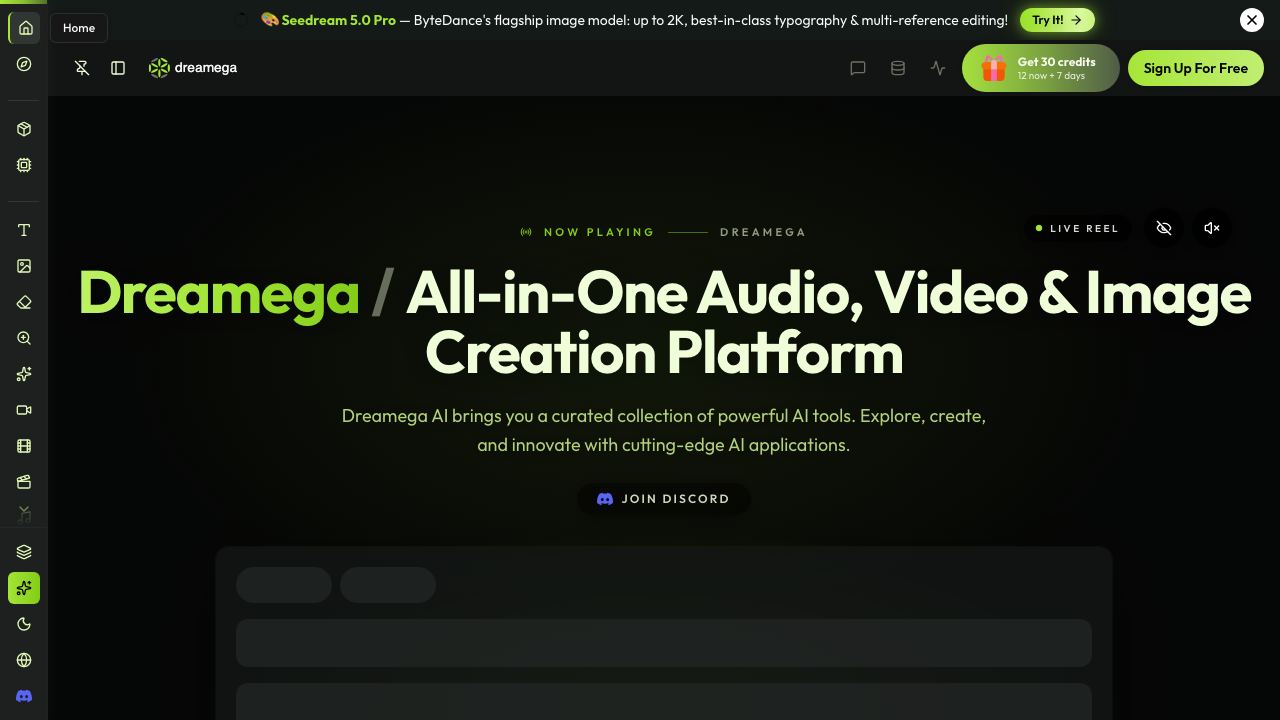Image resolution: width=1280 pixels, height=720 pixels.
Task: Click Seedream 5.0 Pro banner text
Action: [339, 20]
